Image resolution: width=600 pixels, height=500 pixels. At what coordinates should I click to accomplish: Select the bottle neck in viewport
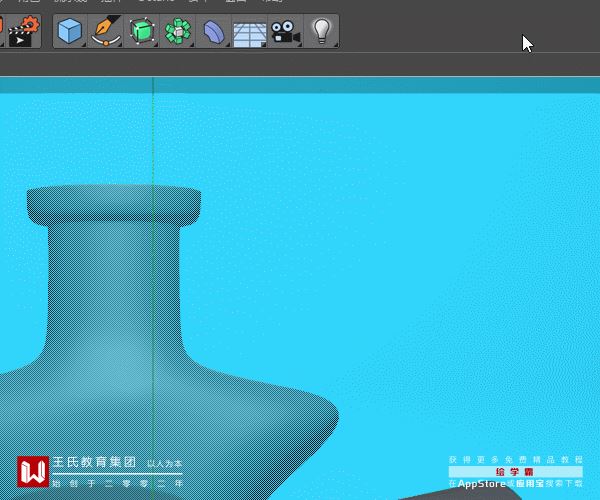pos(114,283)
